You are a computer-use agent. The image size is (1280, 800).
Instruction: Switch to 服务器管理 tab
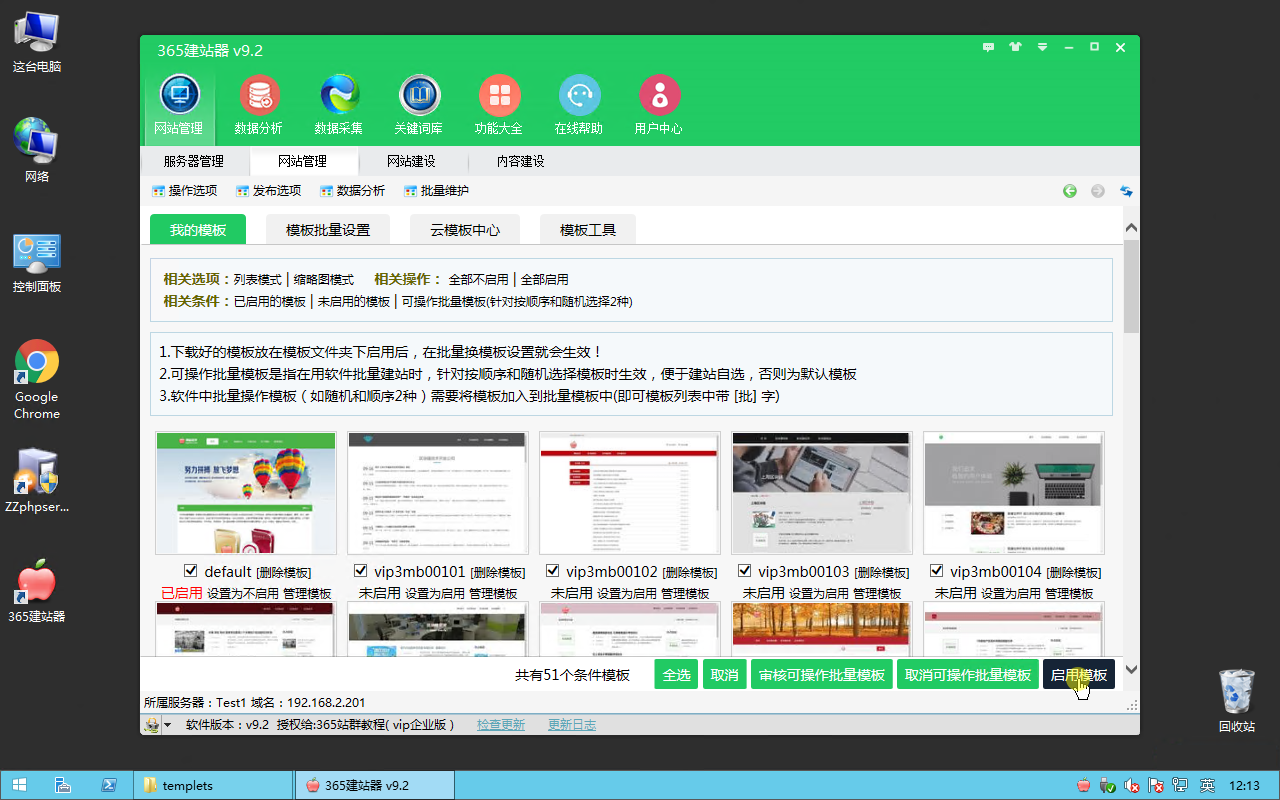tap(193, 161)
